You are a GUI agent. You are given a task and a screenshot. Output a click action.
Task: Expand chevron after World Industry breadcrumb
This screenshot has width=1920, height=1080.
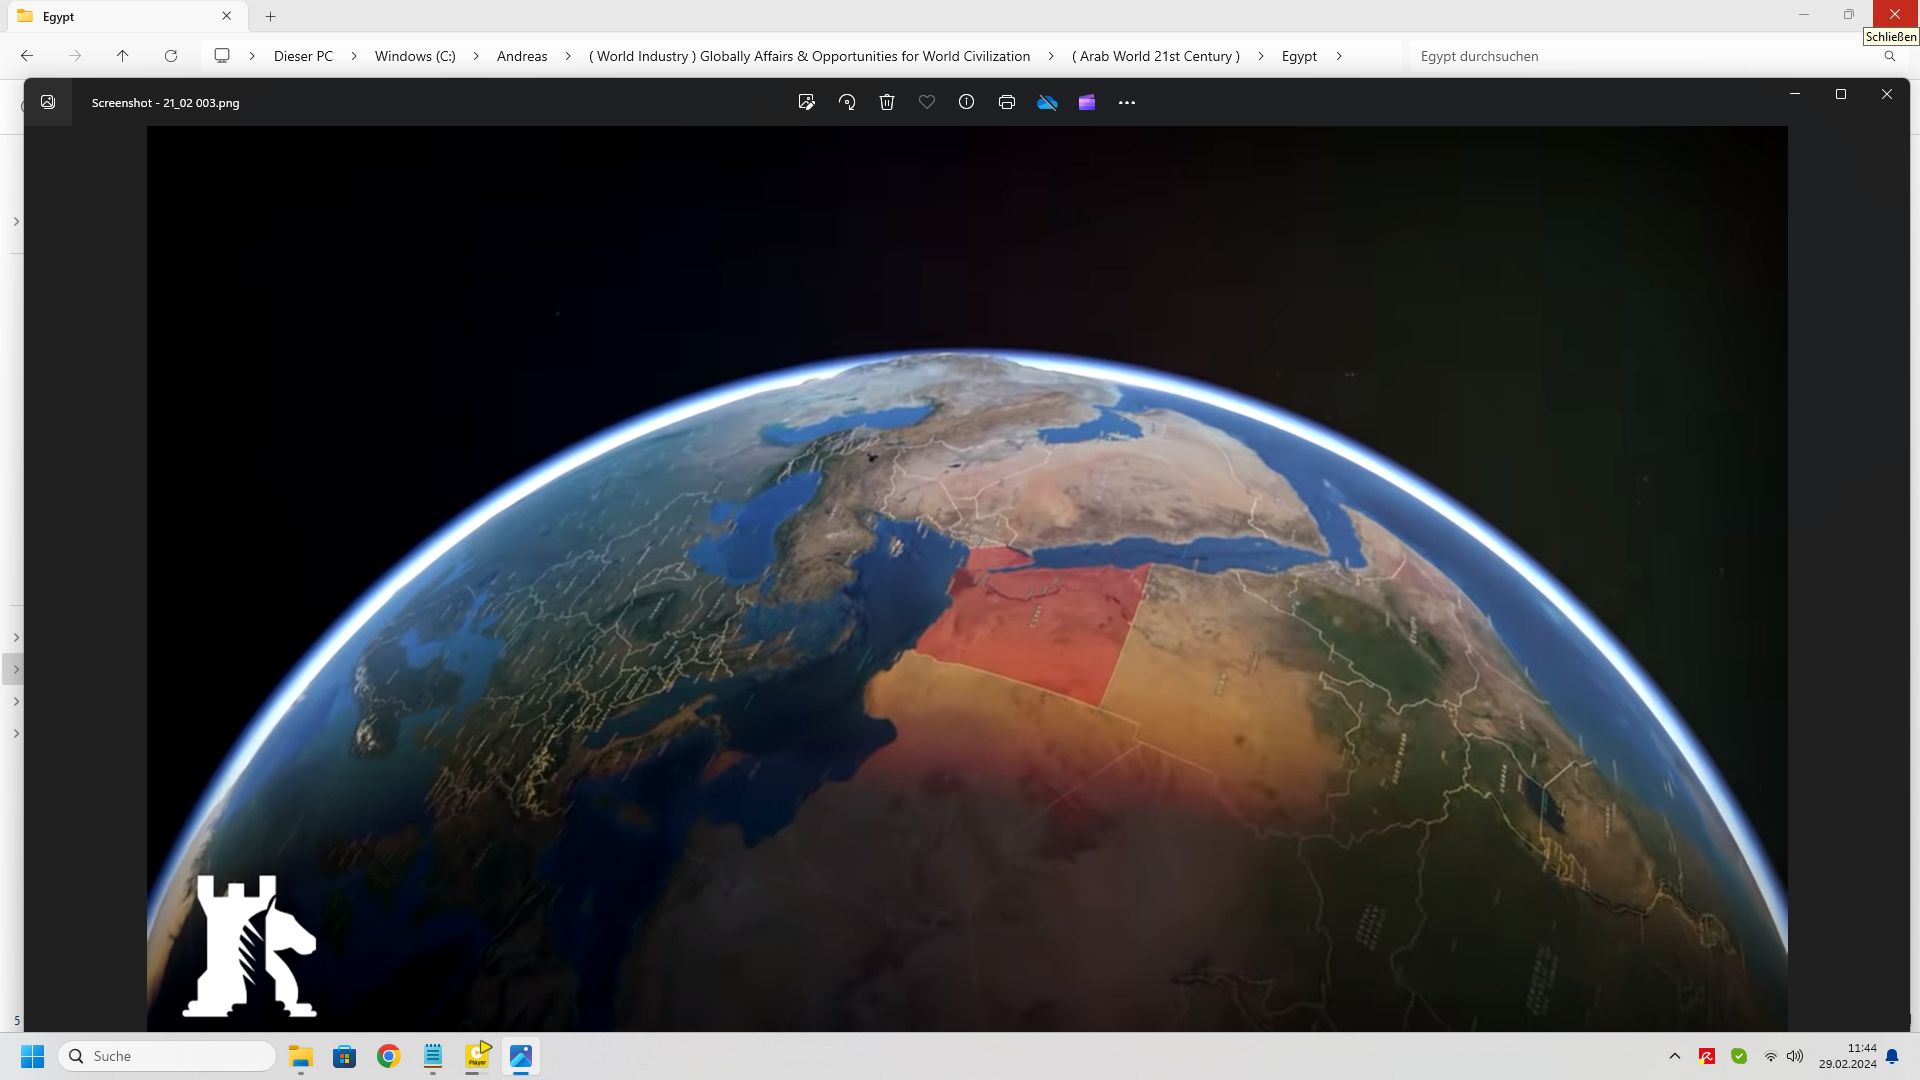click(1051, 56)
